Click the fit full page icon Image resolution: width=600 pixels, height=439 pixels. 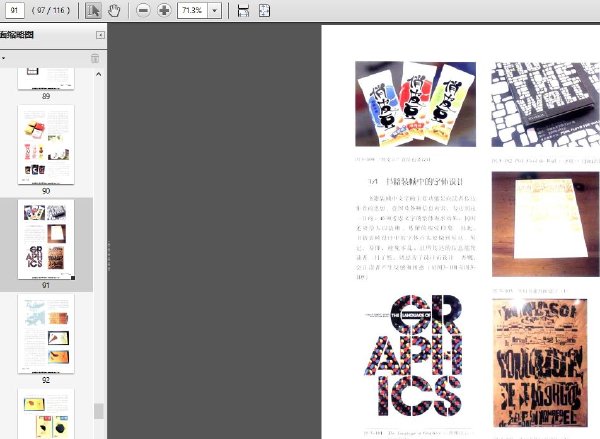tap(264, 10)
